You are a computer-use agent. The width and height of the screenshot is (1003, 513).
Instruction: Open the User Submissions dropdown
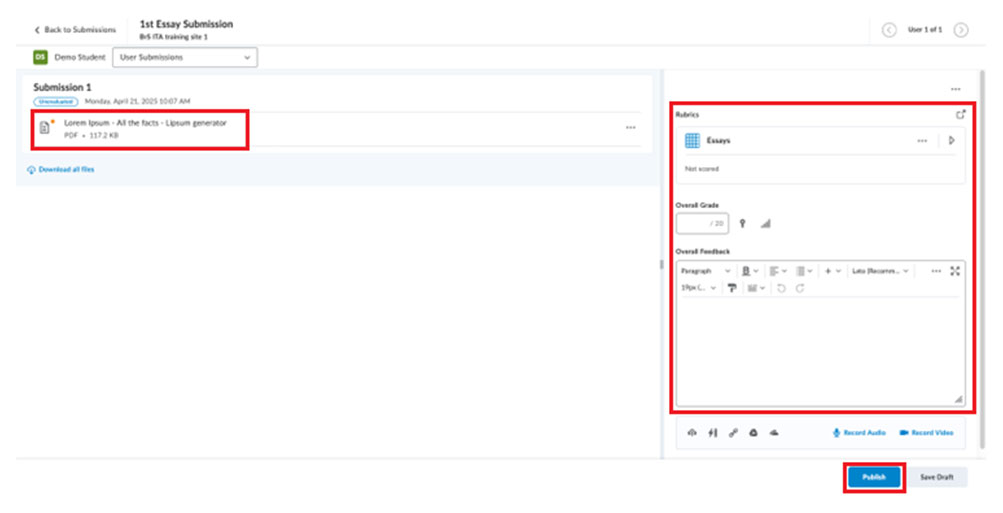pos(185,58)
